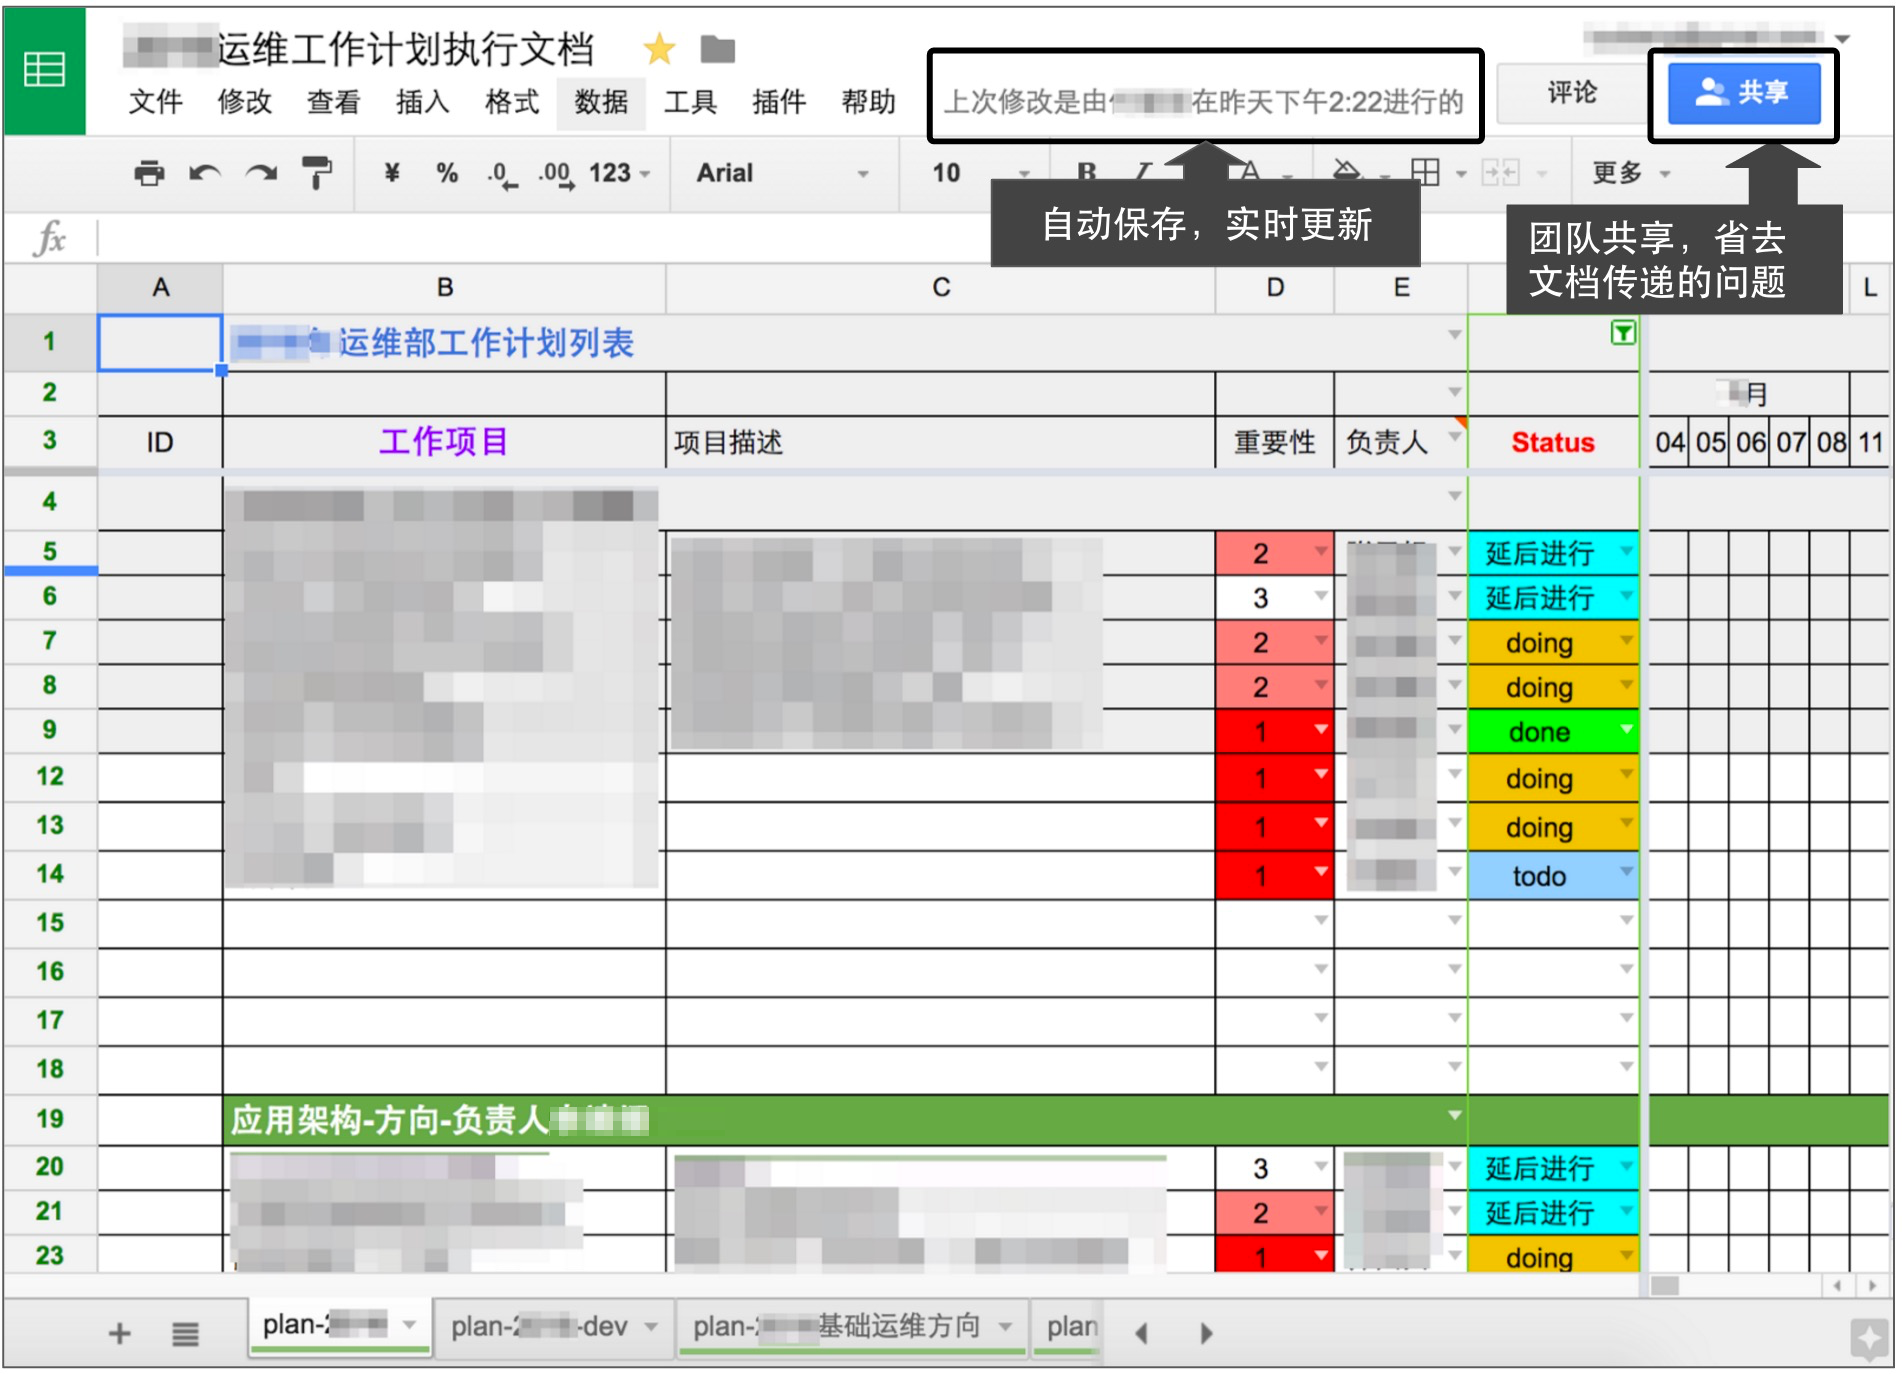
Task: Select the paint format roller tool
Action: (317, 173)
